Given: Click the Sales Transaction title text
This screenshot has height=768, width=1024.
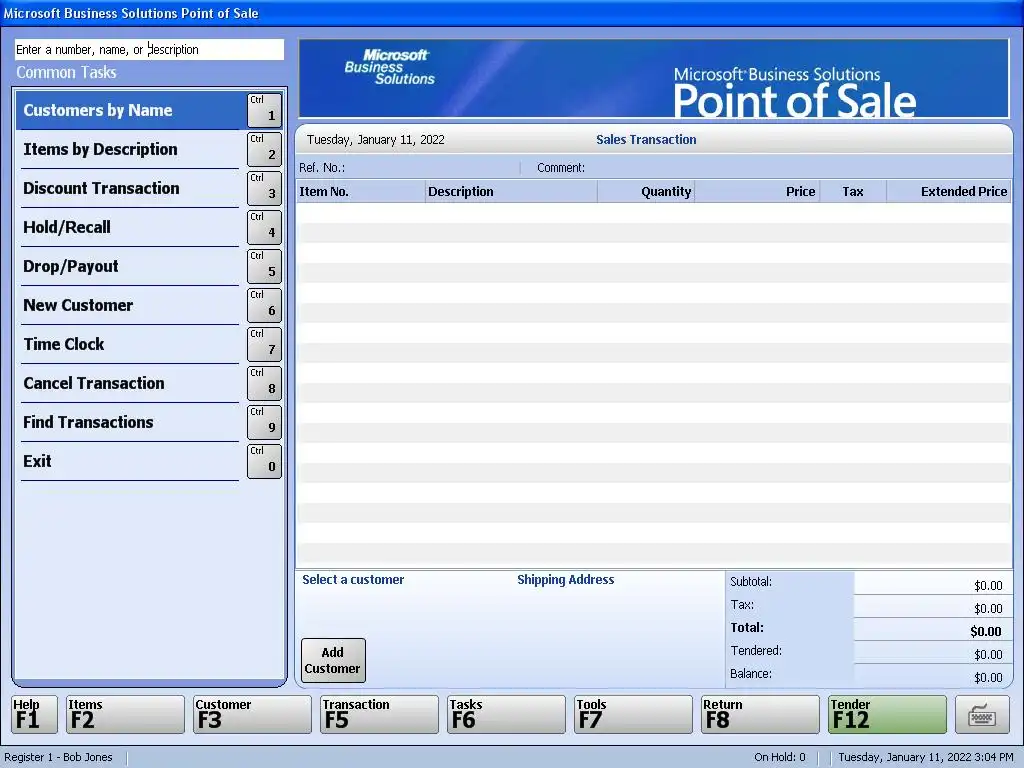Looking at the screenshot, I should tap(646, 139).
